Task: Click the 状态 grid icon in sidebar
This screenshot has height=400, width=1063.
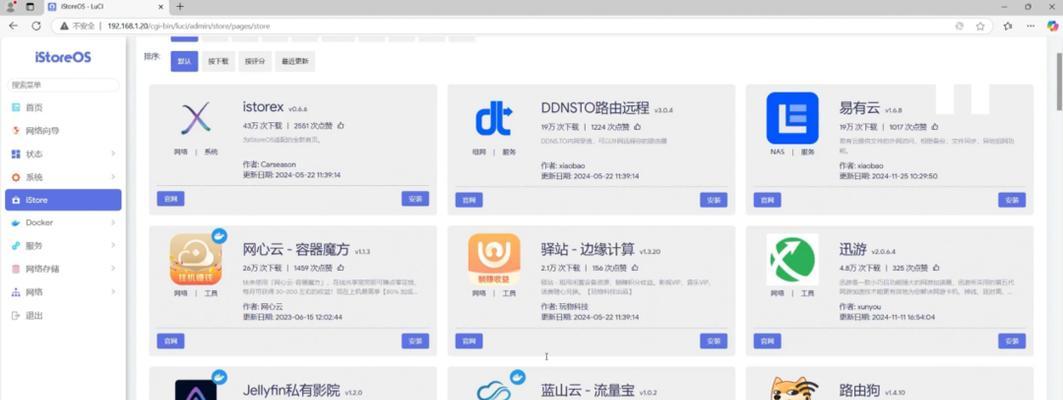Action: [16, 154]
